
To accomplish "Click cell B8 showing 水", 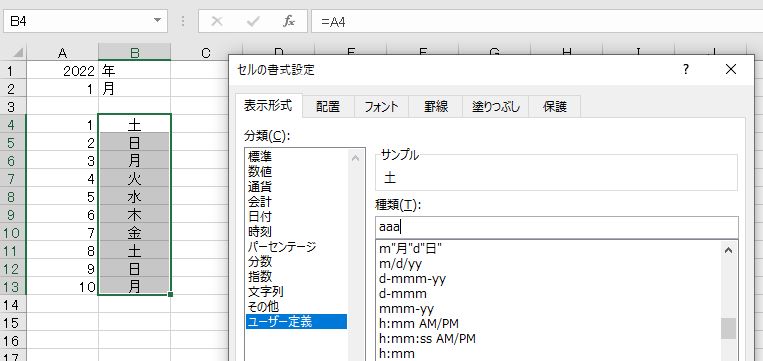I will pyautogui.click(x=135, y=197).
